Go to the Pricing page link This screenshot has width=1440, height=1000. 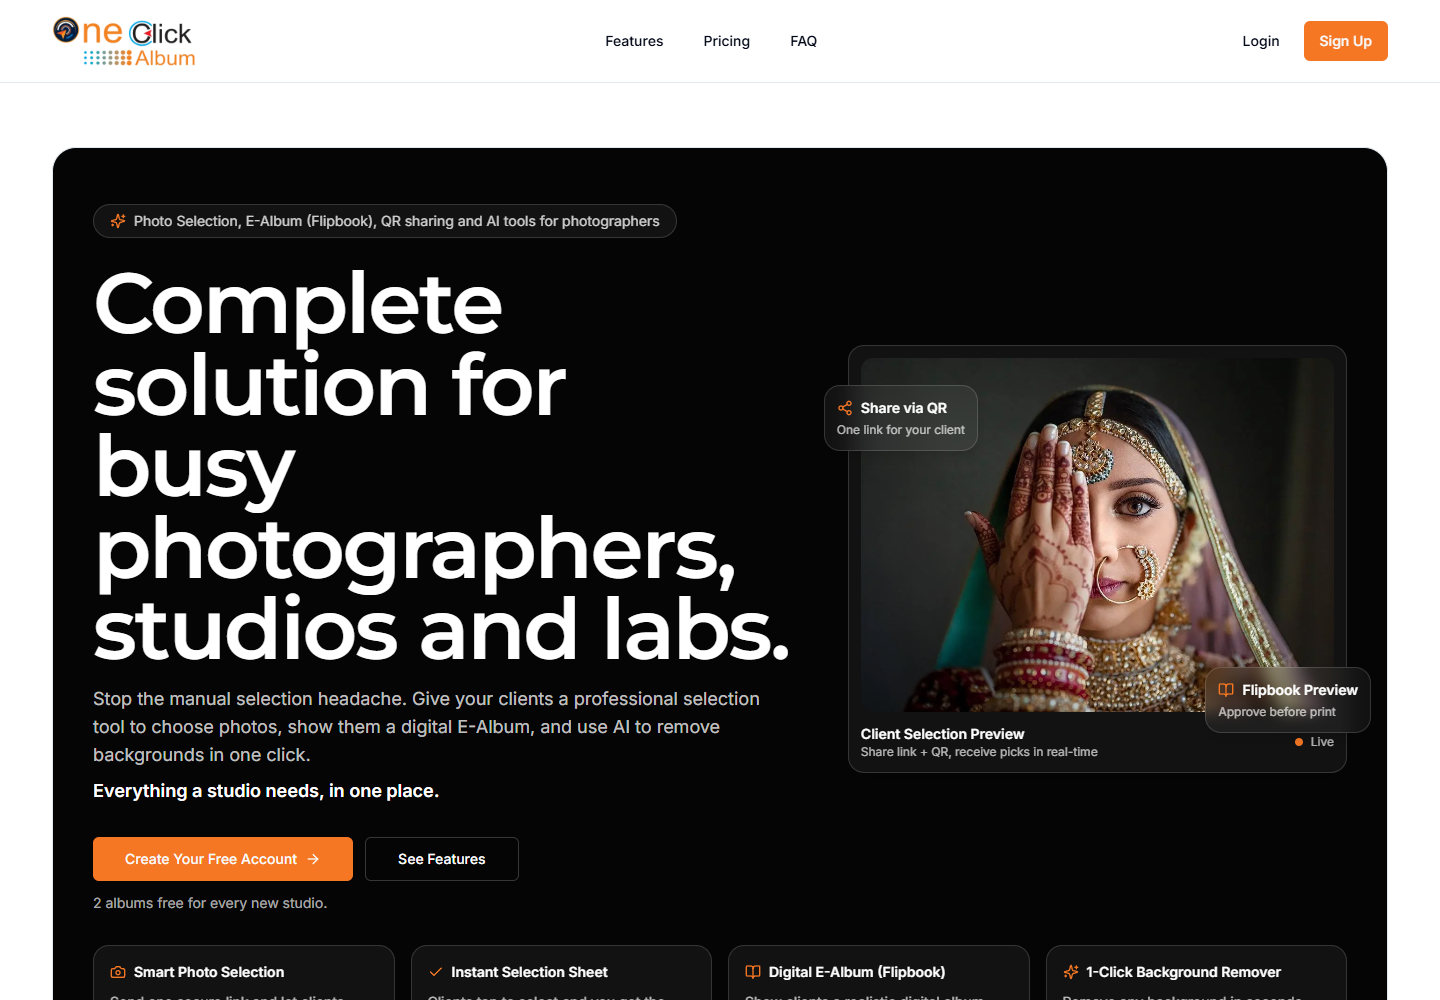[x=726, y=41]
